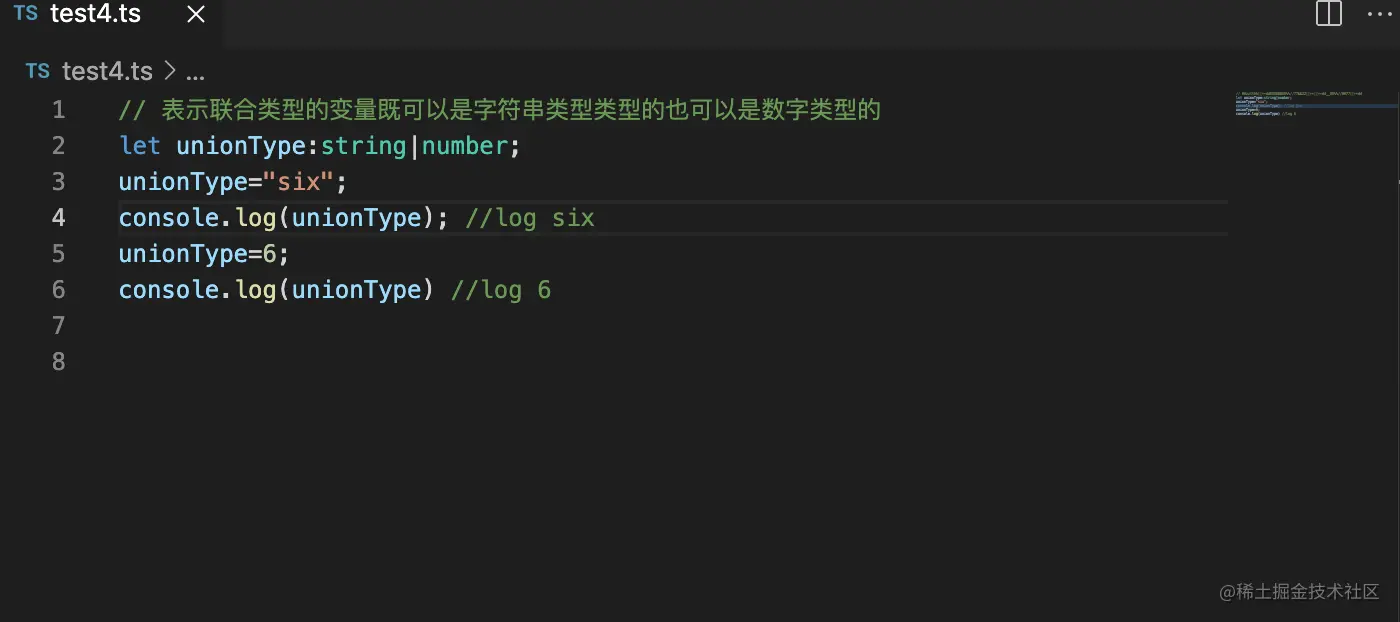
Task: Click the //log six comment
Action: coord(530,218)
